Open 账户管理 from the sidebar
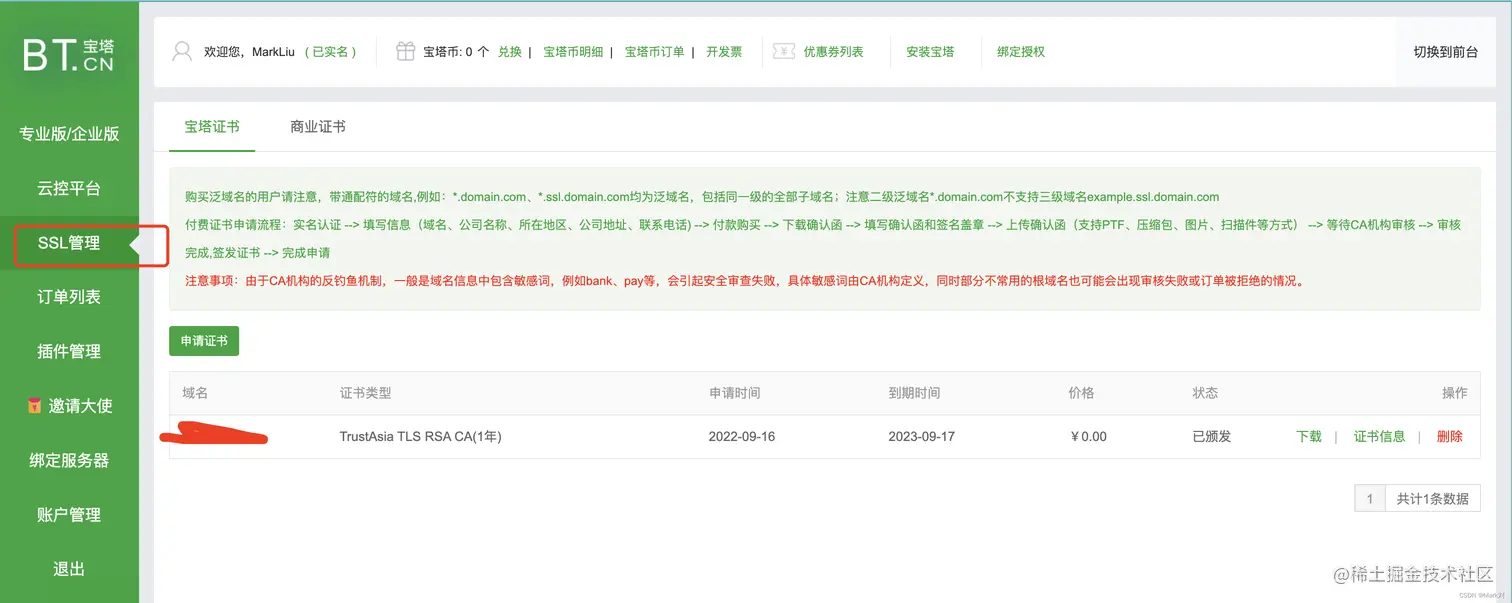Screen dimensions: 1512x603 [x=68, y=514]
